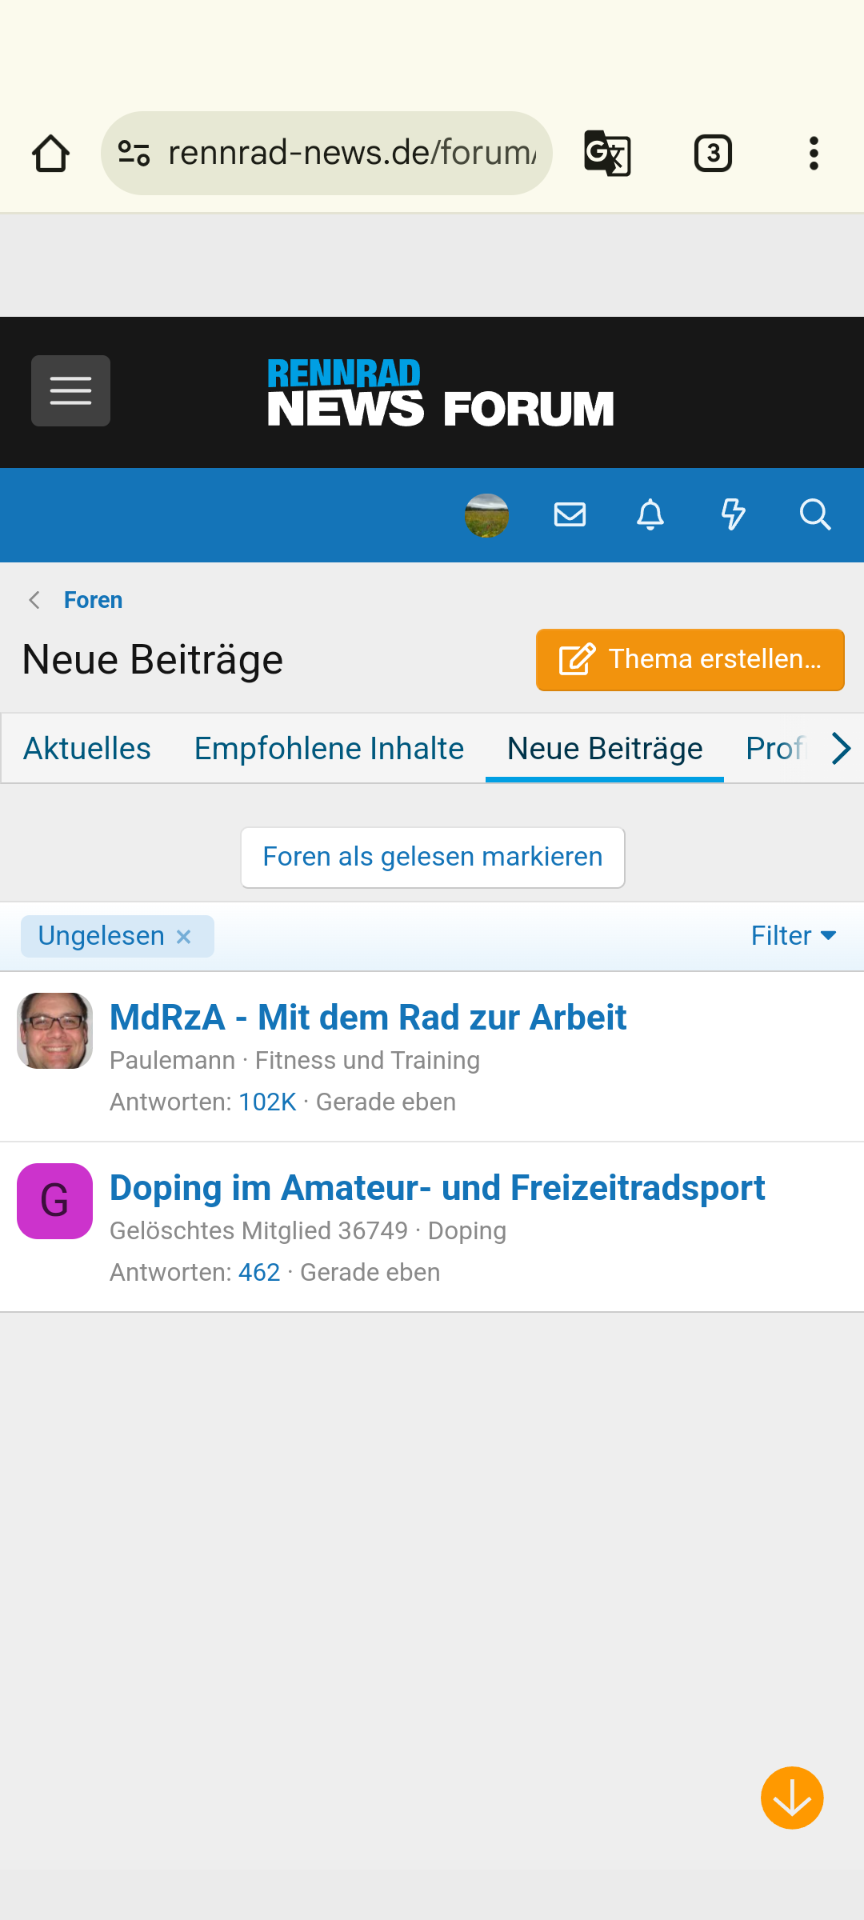
Task: Open notifications bell icon
Action: point(651,515)
